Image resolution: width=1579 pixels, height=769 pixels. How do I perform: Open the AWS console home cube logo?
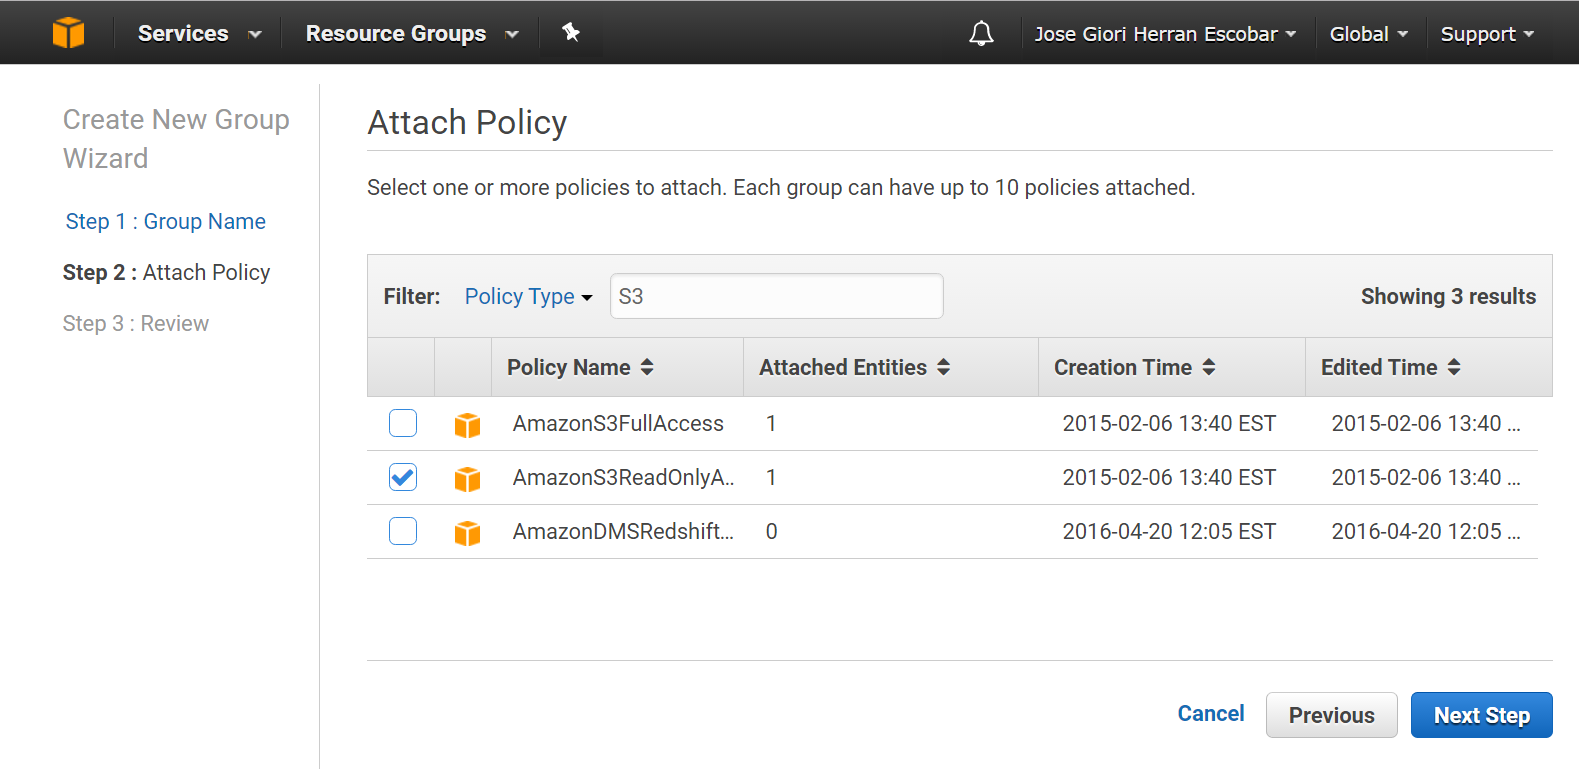[69, 33]
